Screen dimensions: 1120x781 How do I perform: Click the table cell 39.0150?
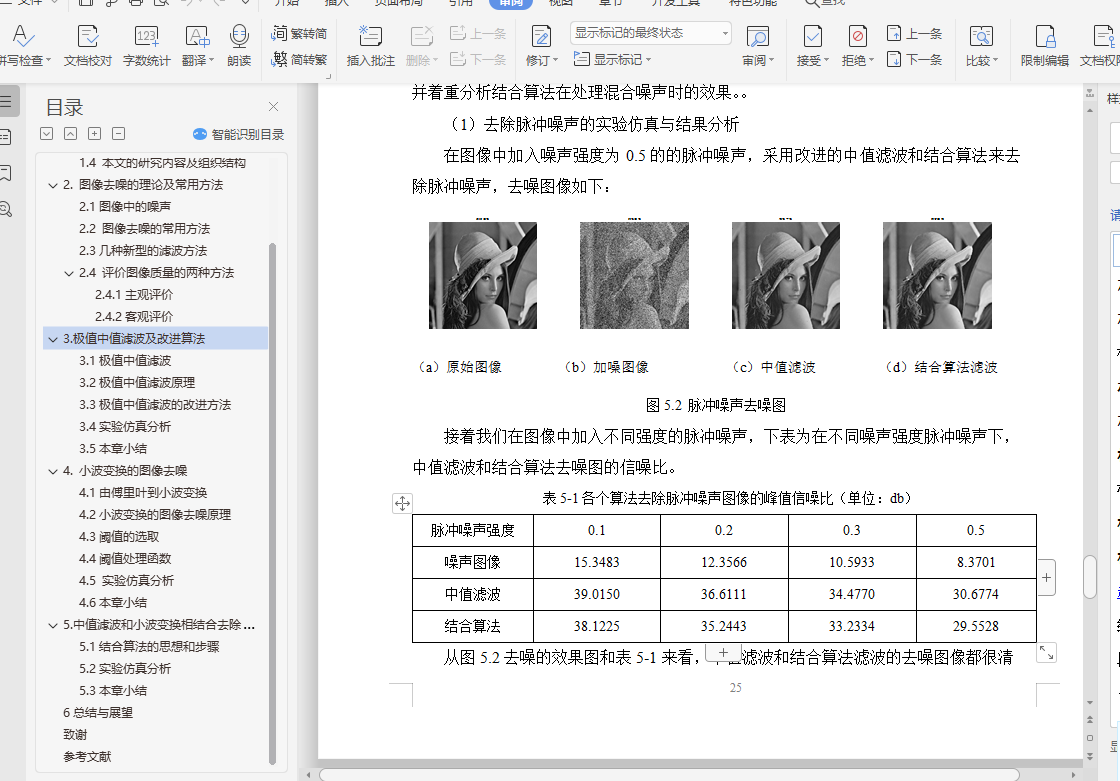pyautogui.click(x=597, y=595)
